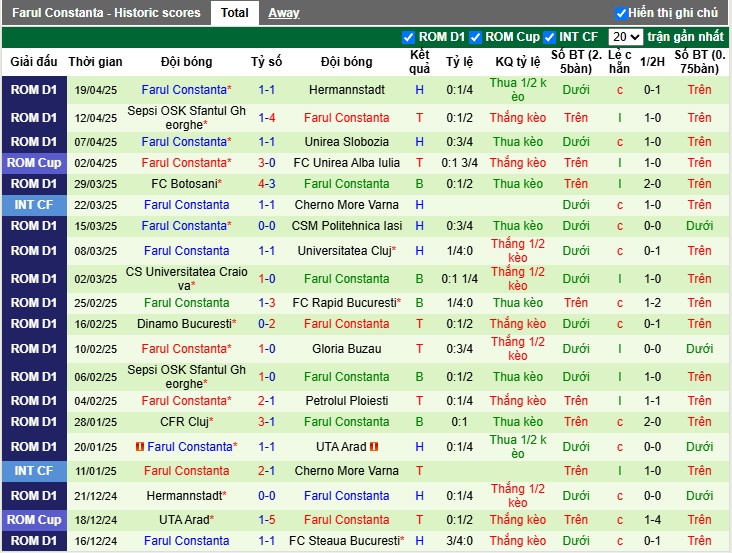
Task: Open Hermannstadt team link from 19/04/25 match
Action: coord(347,89)
